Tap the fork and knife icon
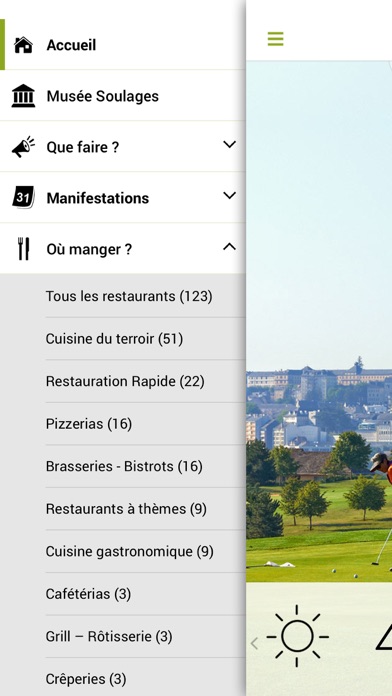 point(23,249)
